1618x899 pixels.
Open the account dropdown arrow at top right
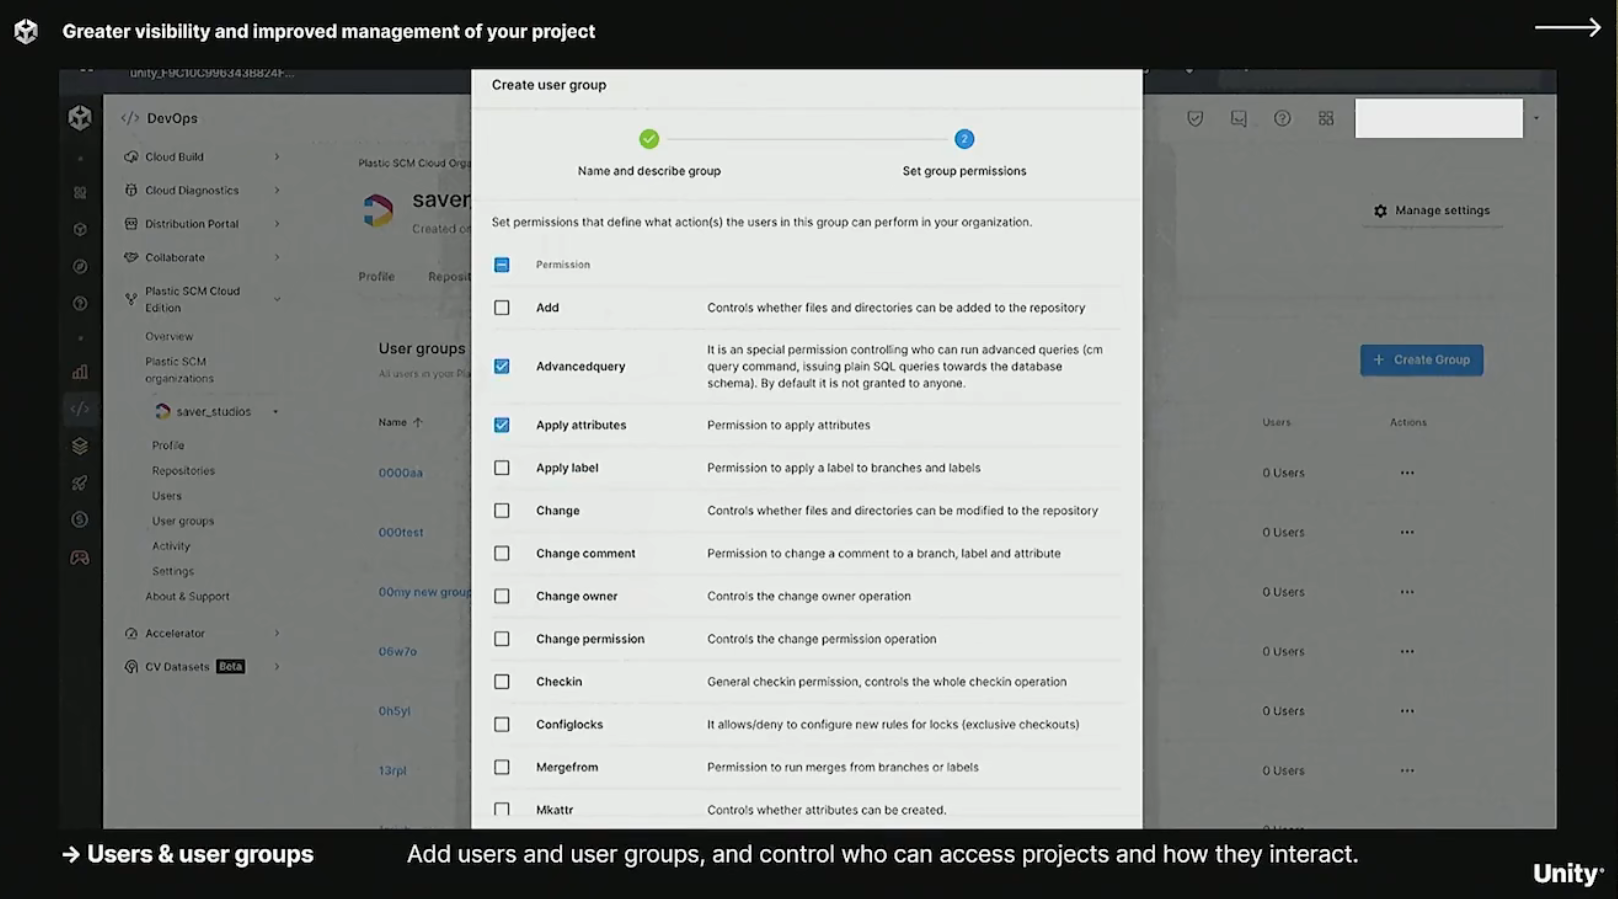(x=1536, y=118)
